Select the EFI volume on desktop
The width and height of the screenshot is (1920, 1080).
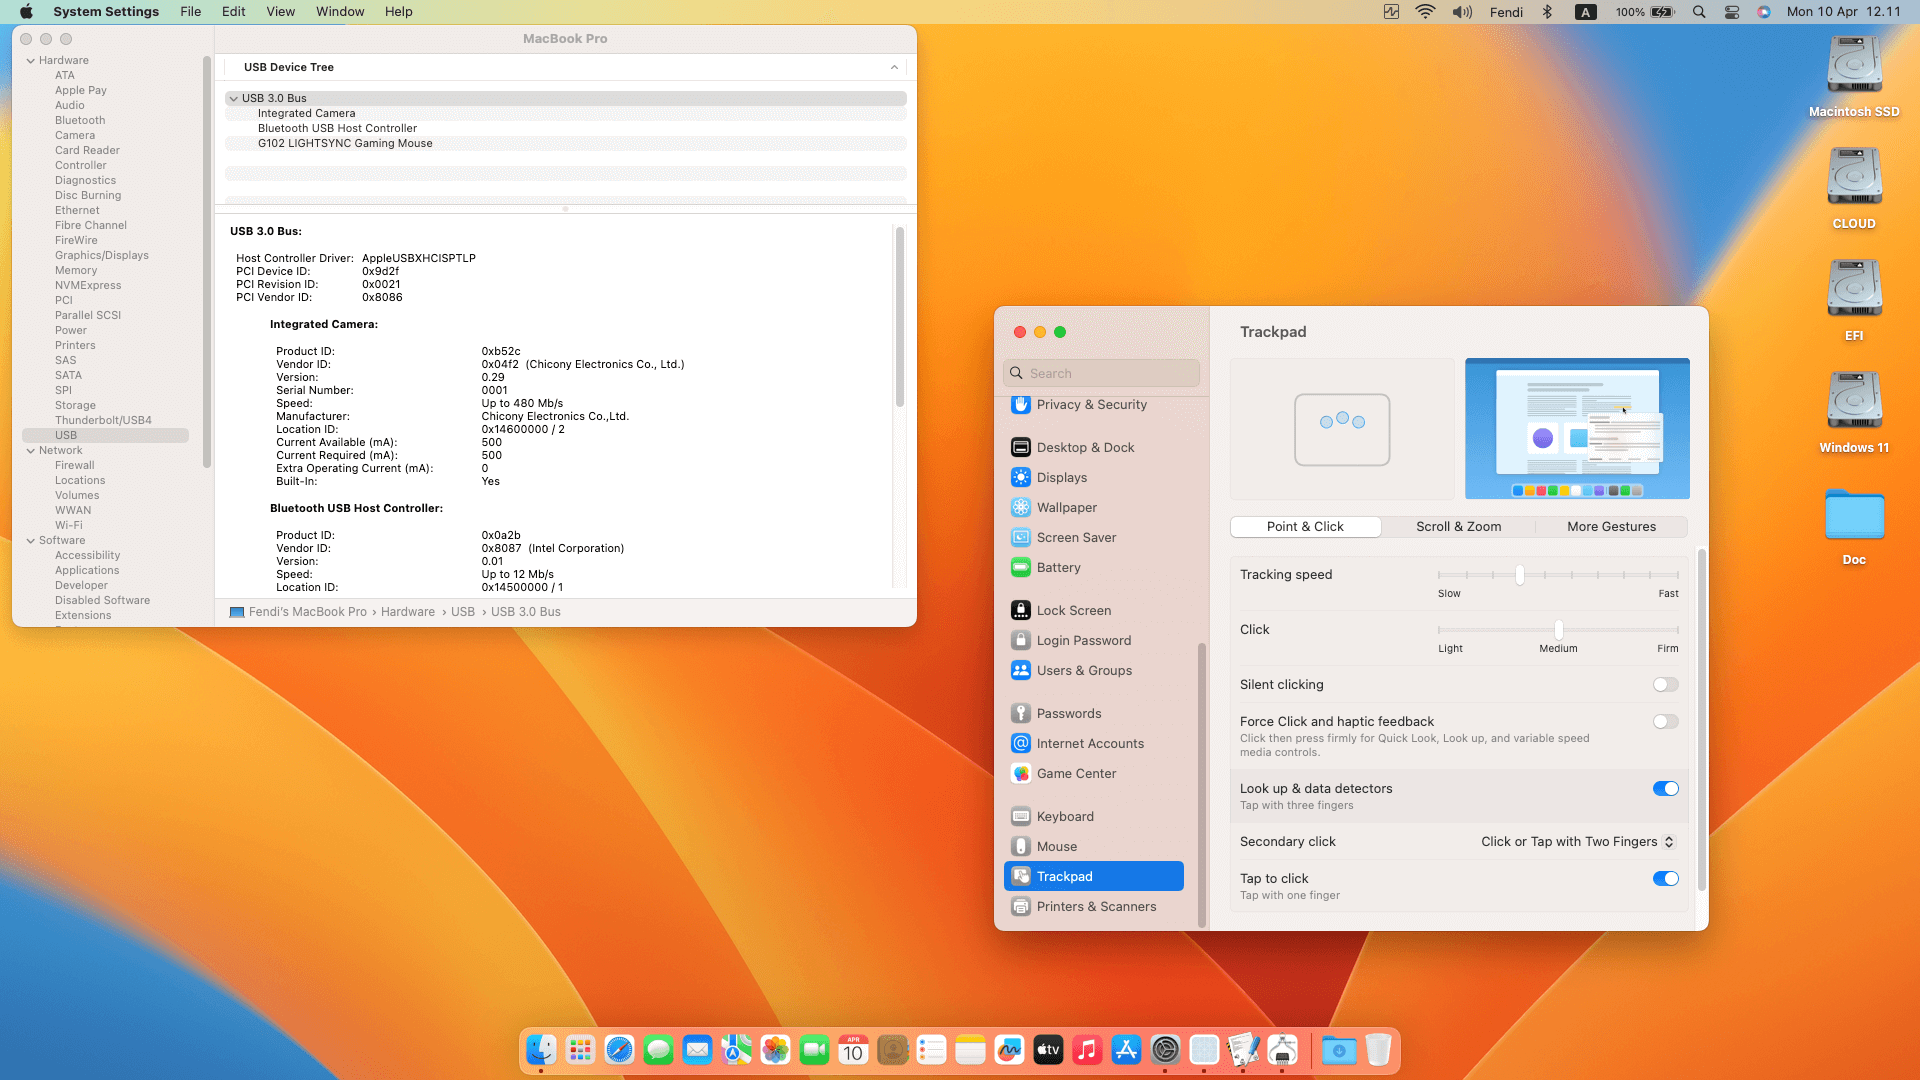1854,290
